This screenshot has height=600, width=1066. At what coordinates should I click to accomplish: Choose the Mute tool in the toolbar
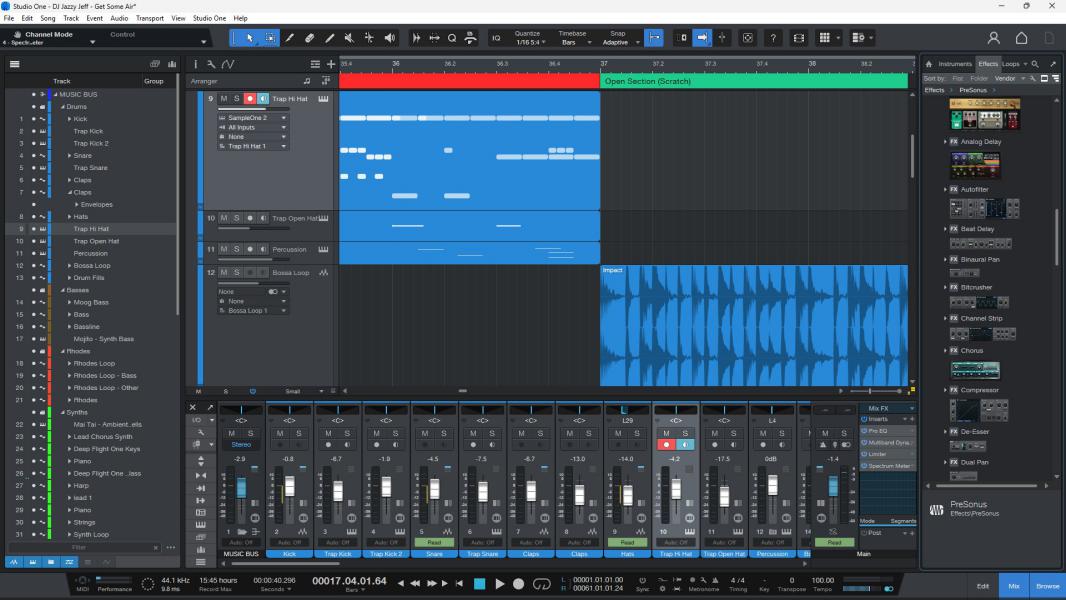coord(349,38)
